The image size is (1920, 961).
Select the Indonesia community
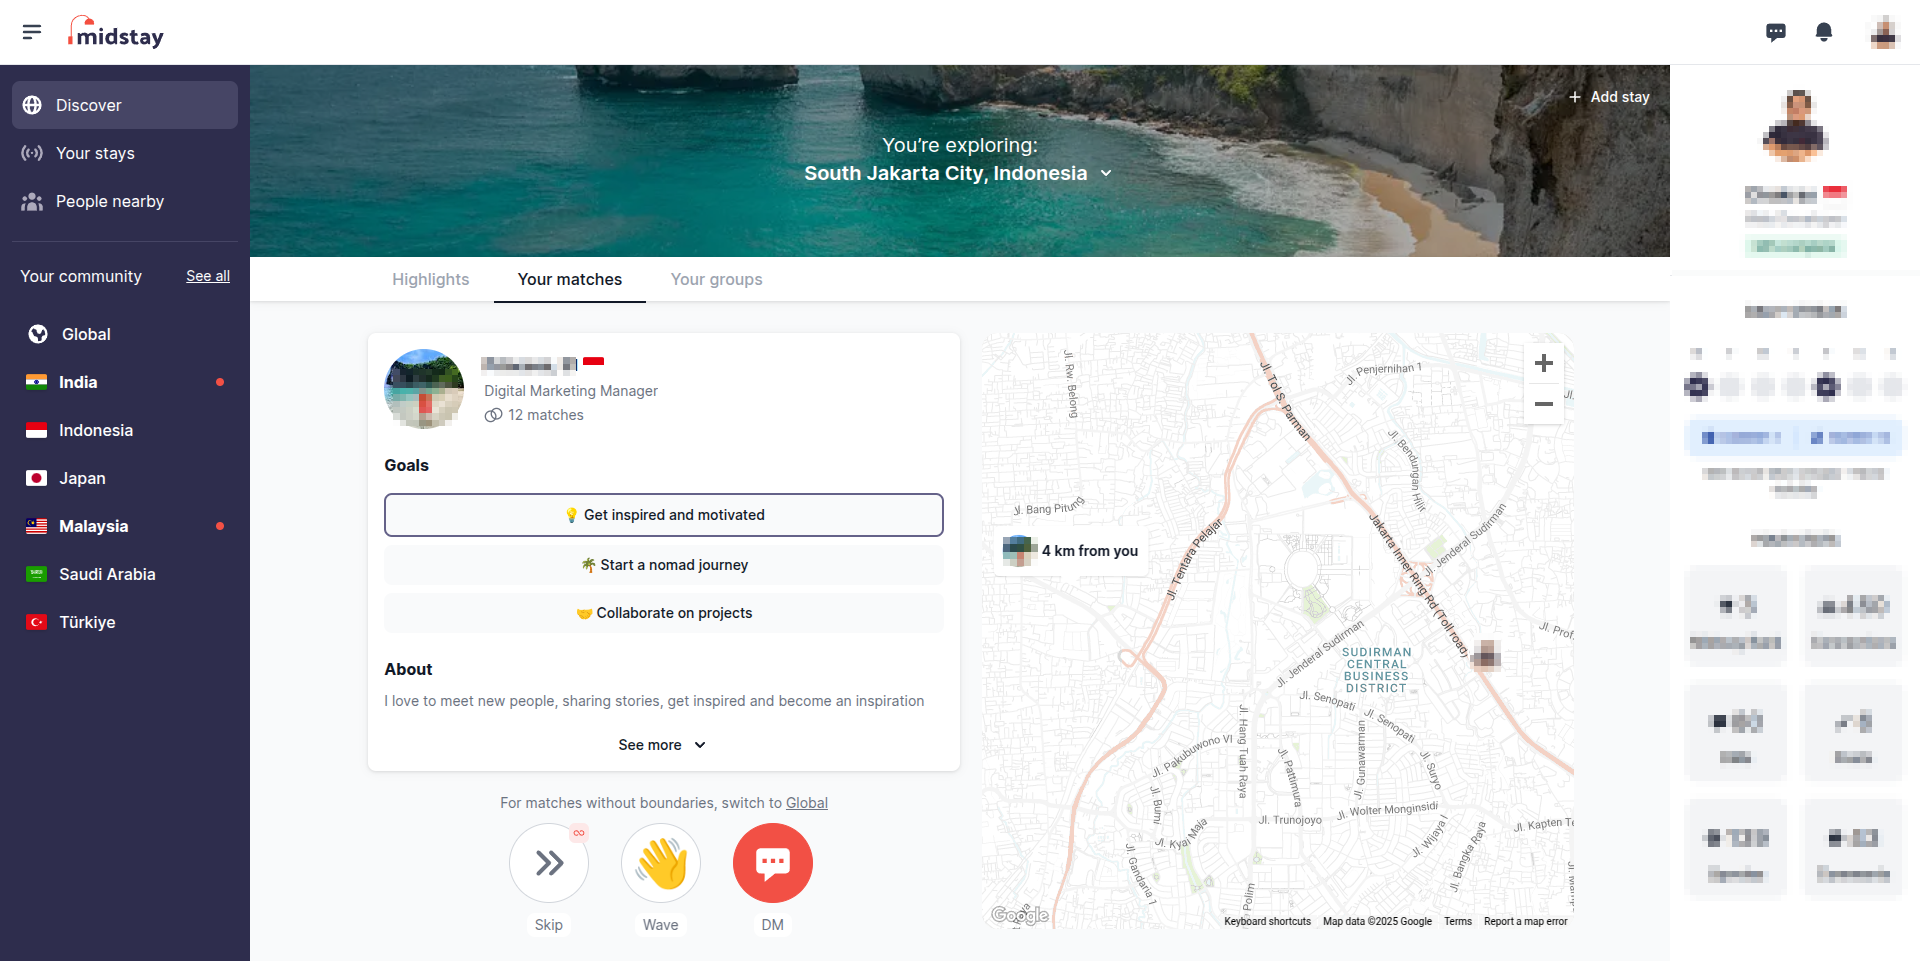(125, 430)
